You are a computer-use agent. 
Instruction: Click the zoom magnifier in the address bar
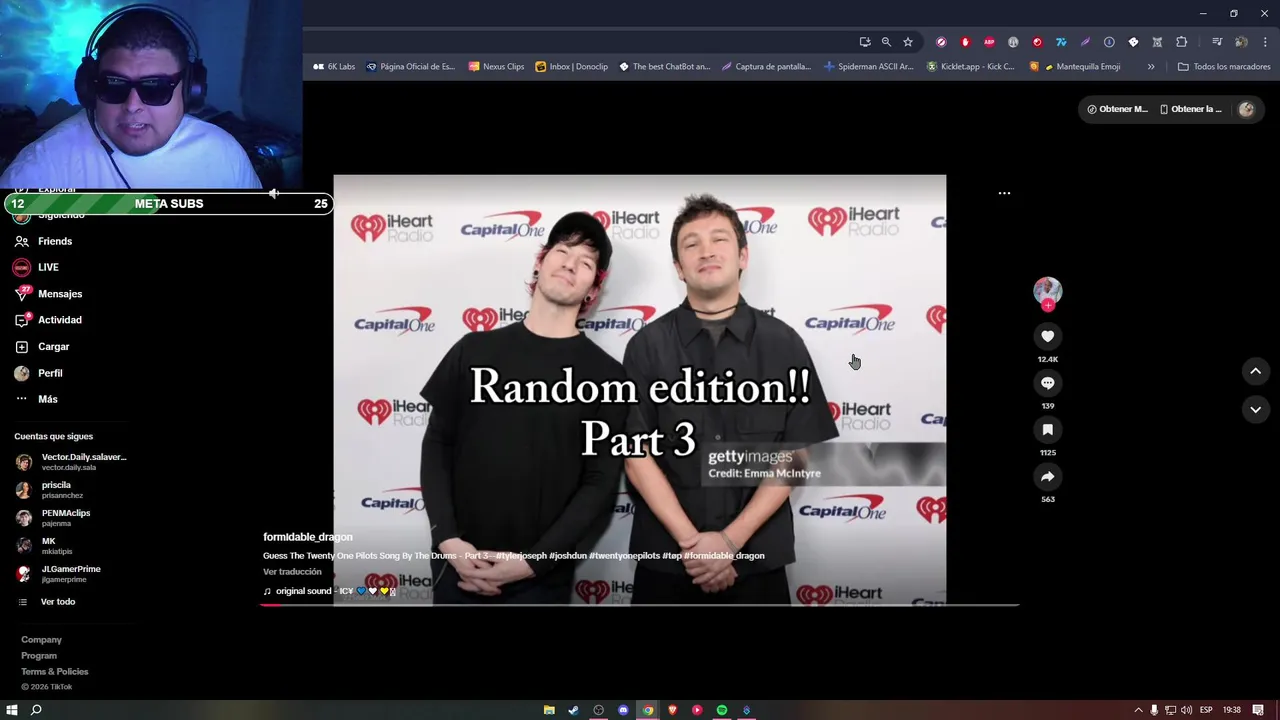pyautogui.click(x=886, y=42)
